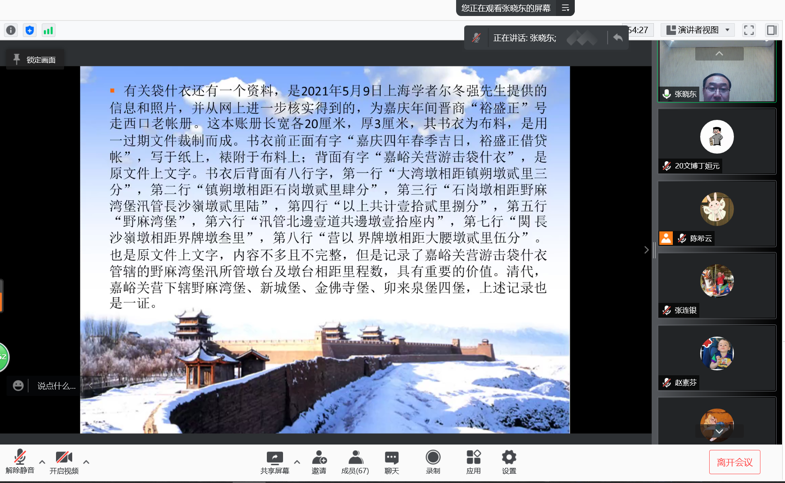The width and height of the screenshot is (785, 483).
Task: Check the green network signal icon
Action: point(48,30)
